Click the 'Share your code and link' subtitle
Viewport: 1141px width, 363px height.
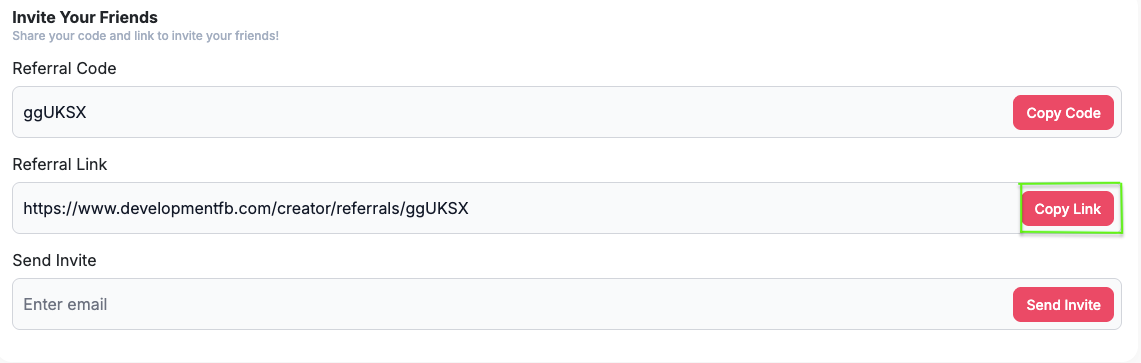coord(146,35)
